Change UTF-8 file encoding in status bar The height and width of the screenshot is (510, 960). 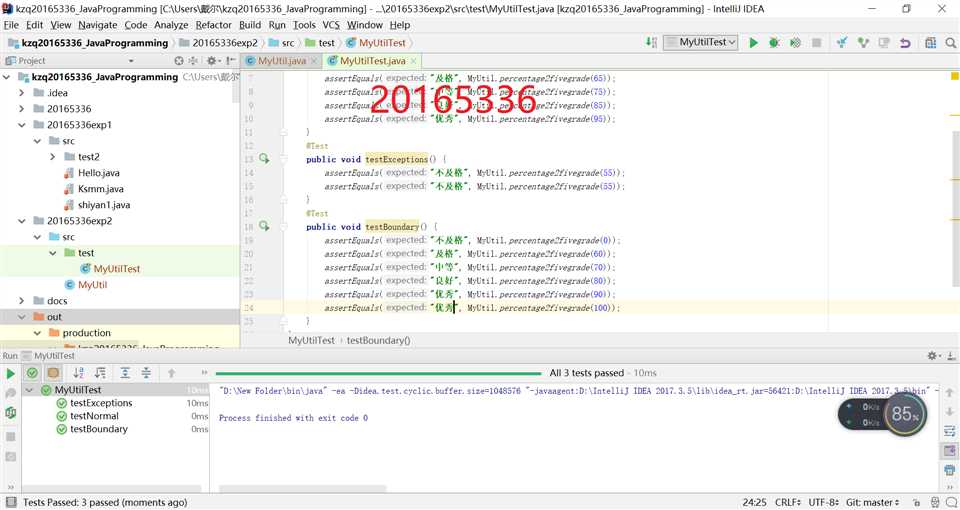[x=824, y=502]
